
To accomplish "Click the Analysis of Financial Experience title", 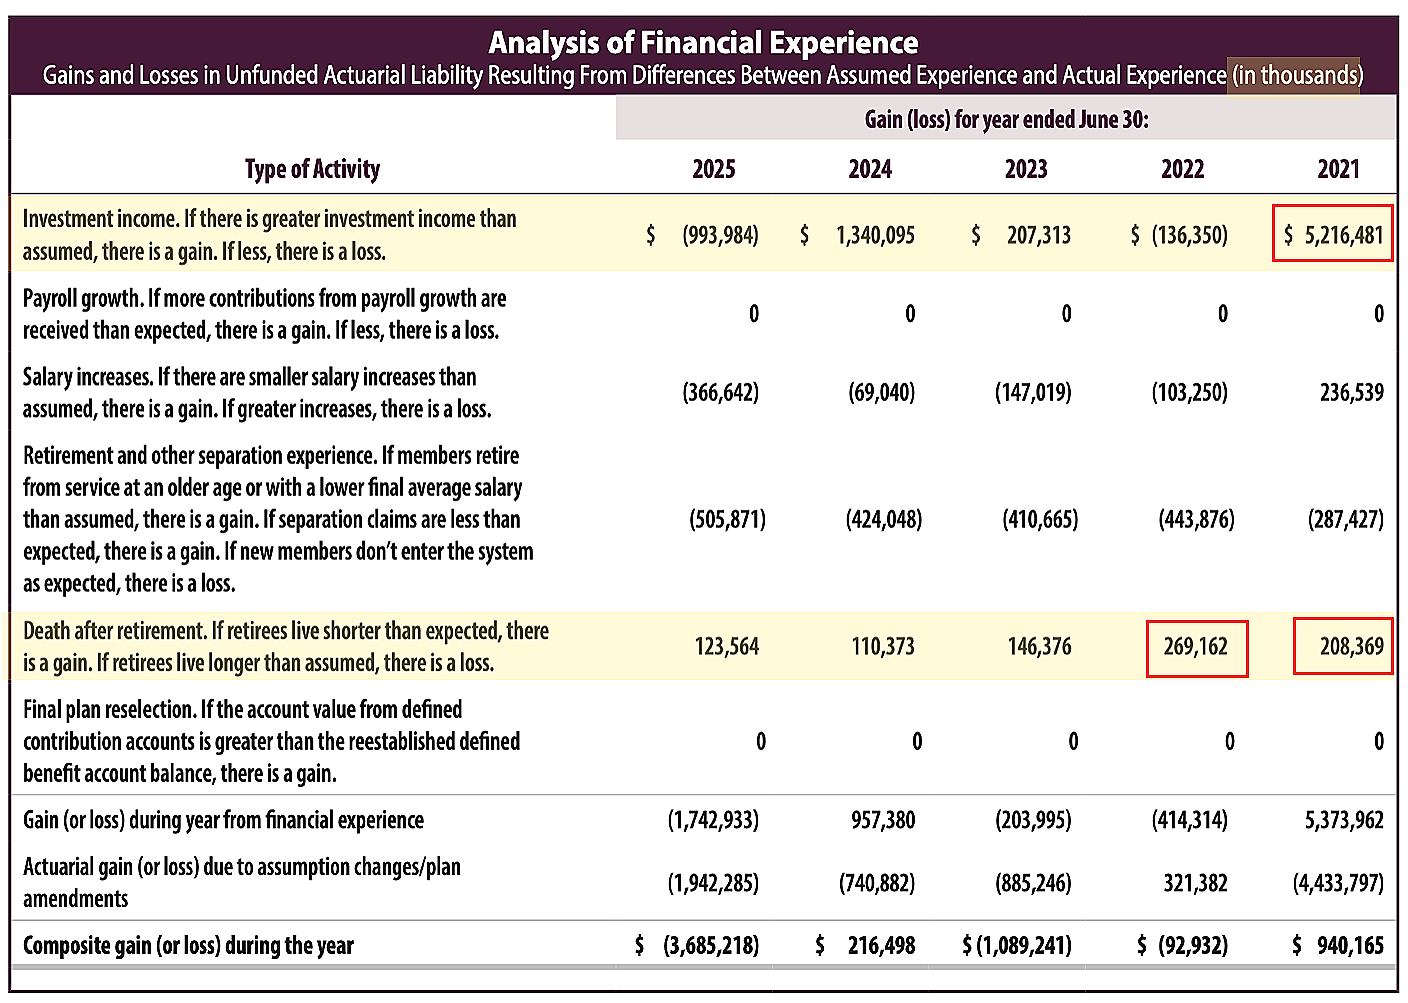I will 703,43.
